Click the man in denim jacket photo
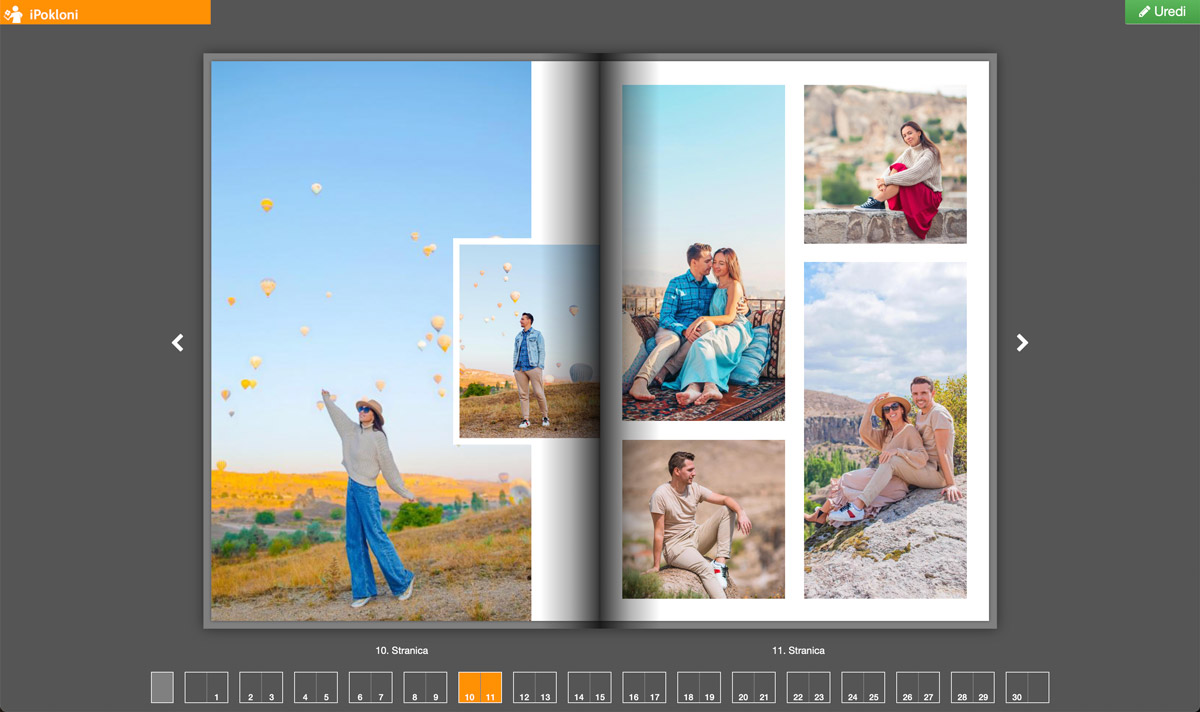This screenshot has width=1200, height=712. (528, 340)
